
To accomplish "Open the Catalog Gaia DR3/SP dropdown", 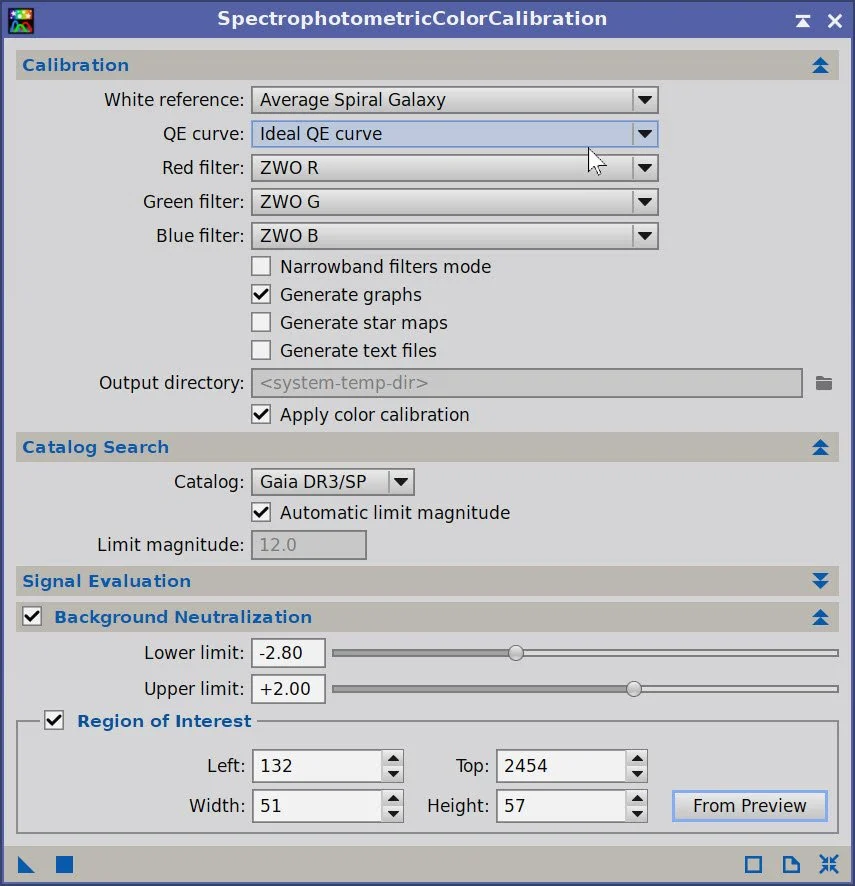I will (333, 482).
